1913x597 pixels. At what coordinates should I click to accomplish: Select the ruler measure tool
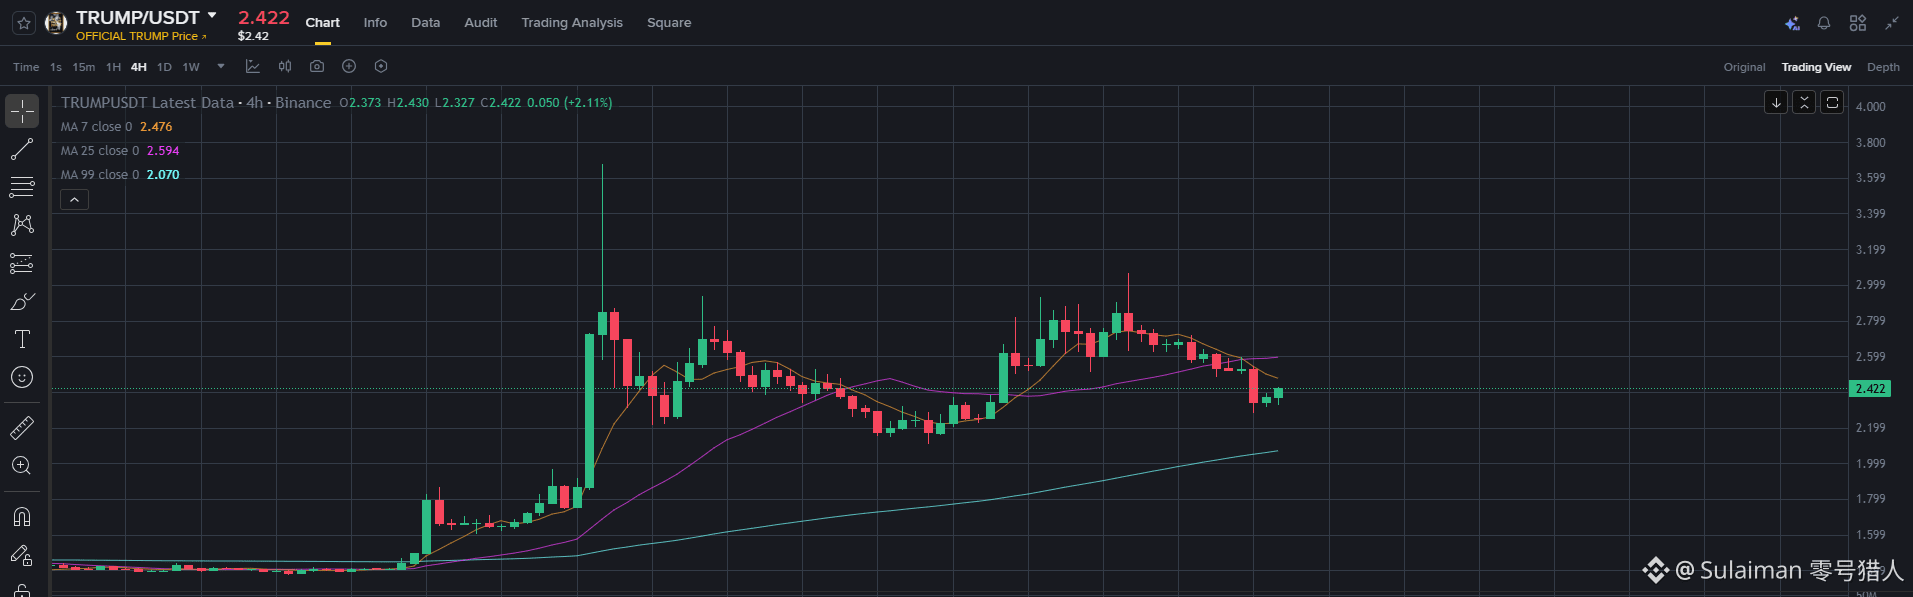point(22,428)
